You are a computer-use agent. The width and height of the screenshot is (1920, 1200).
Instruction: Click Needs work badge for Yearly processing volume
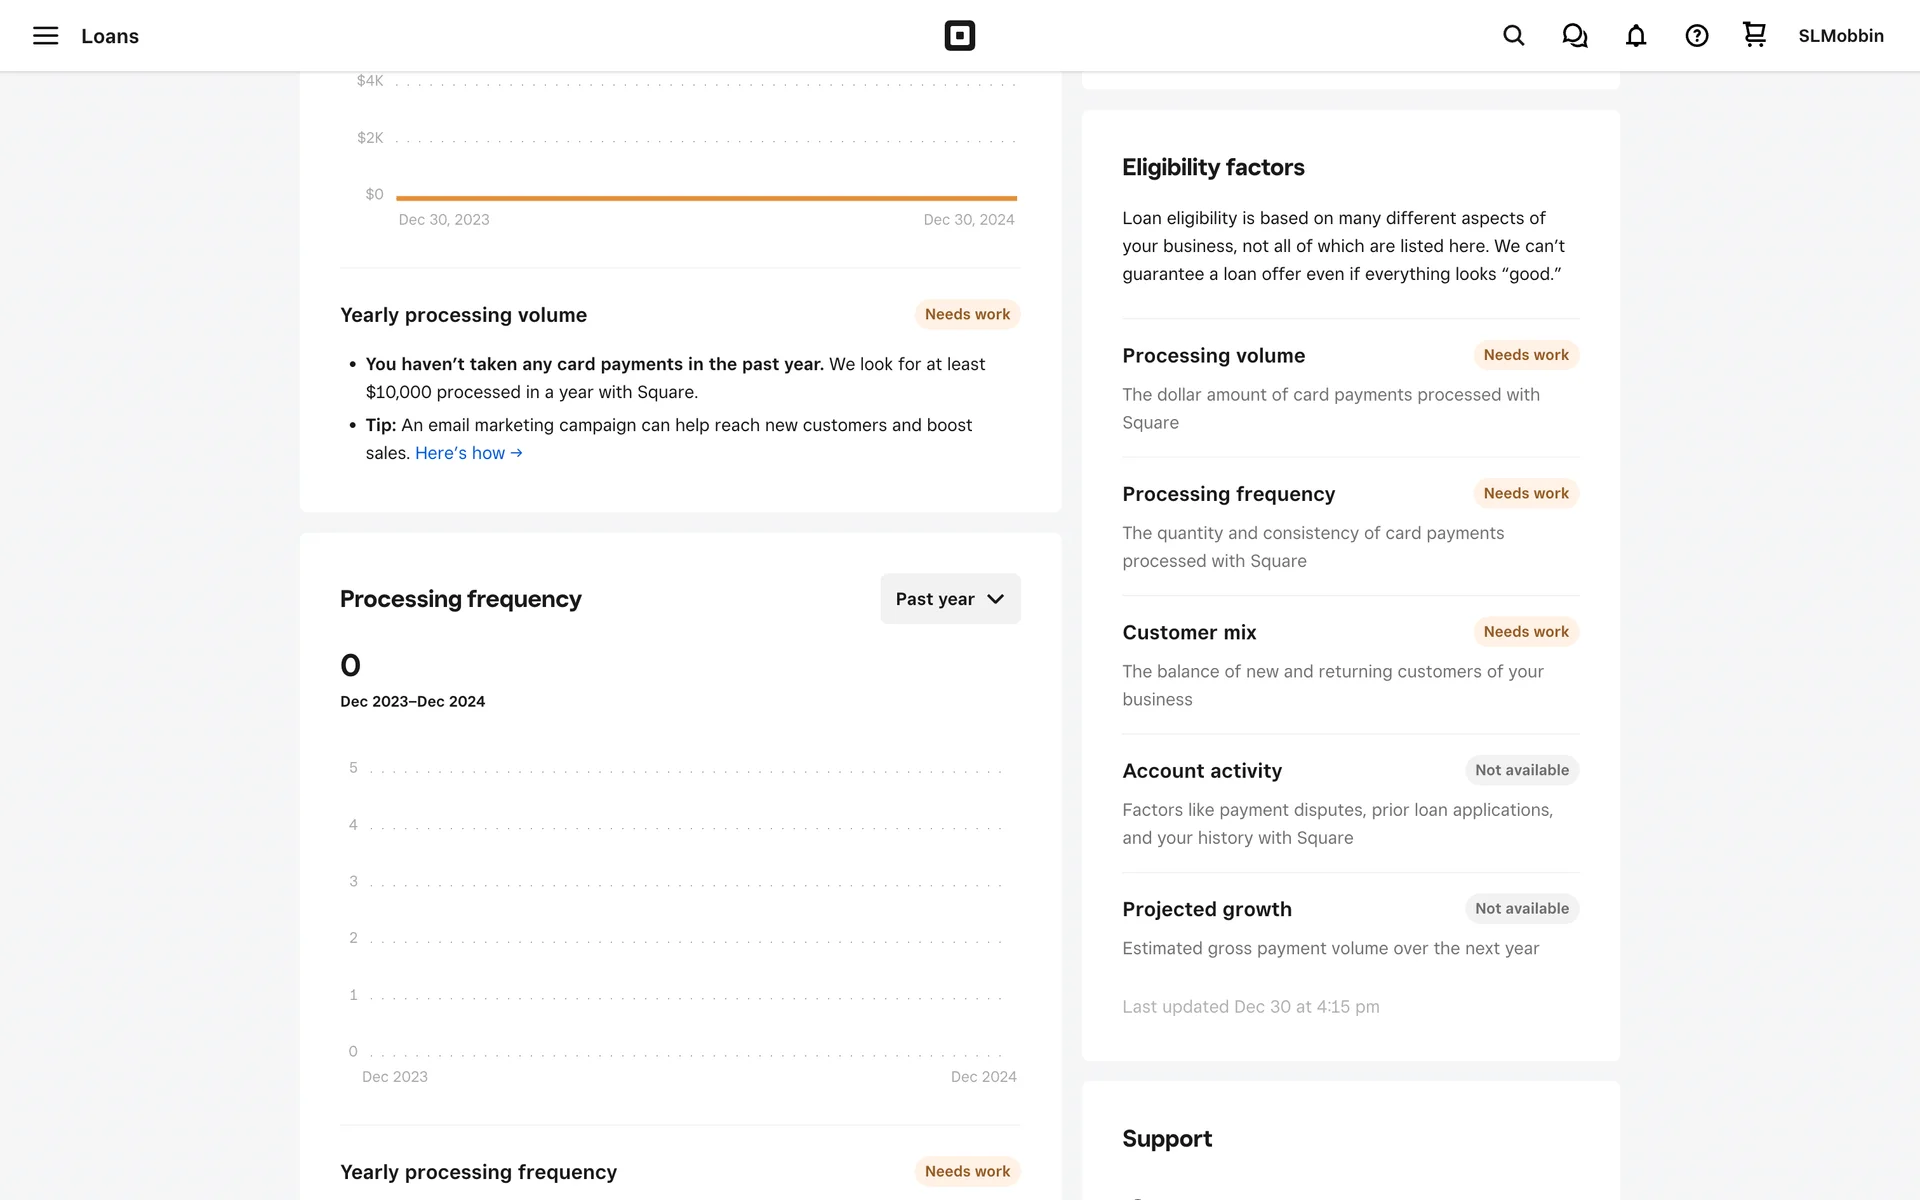click(966, 315)
